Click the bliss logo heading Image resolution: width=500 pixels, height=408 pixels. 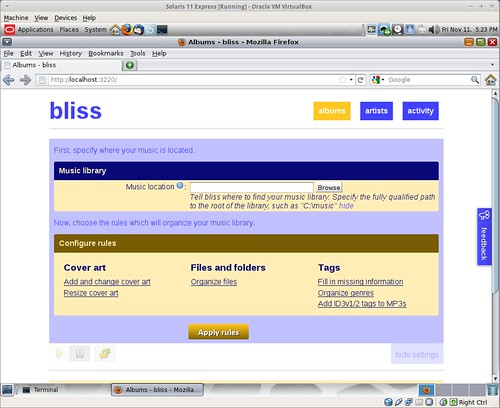76,111
